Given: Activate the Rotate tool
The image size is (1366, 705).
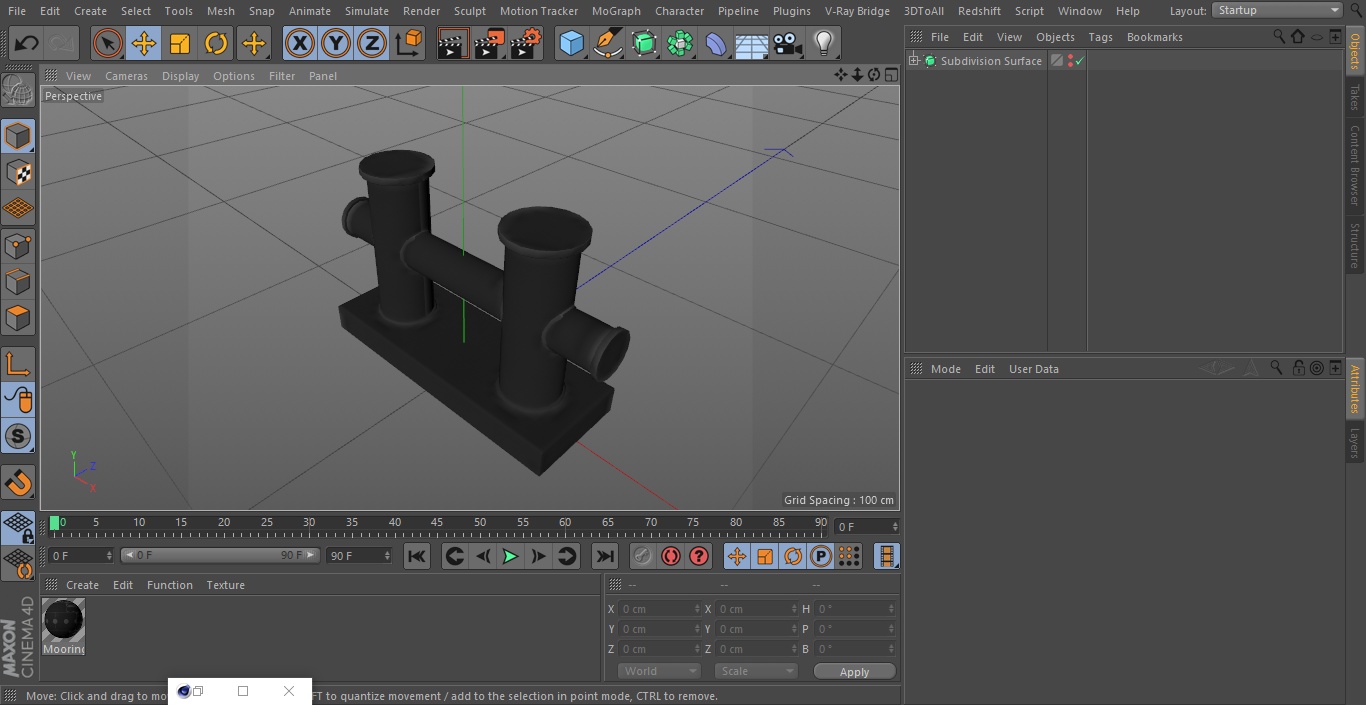Looking at the screenshot, I should [216, 44].
